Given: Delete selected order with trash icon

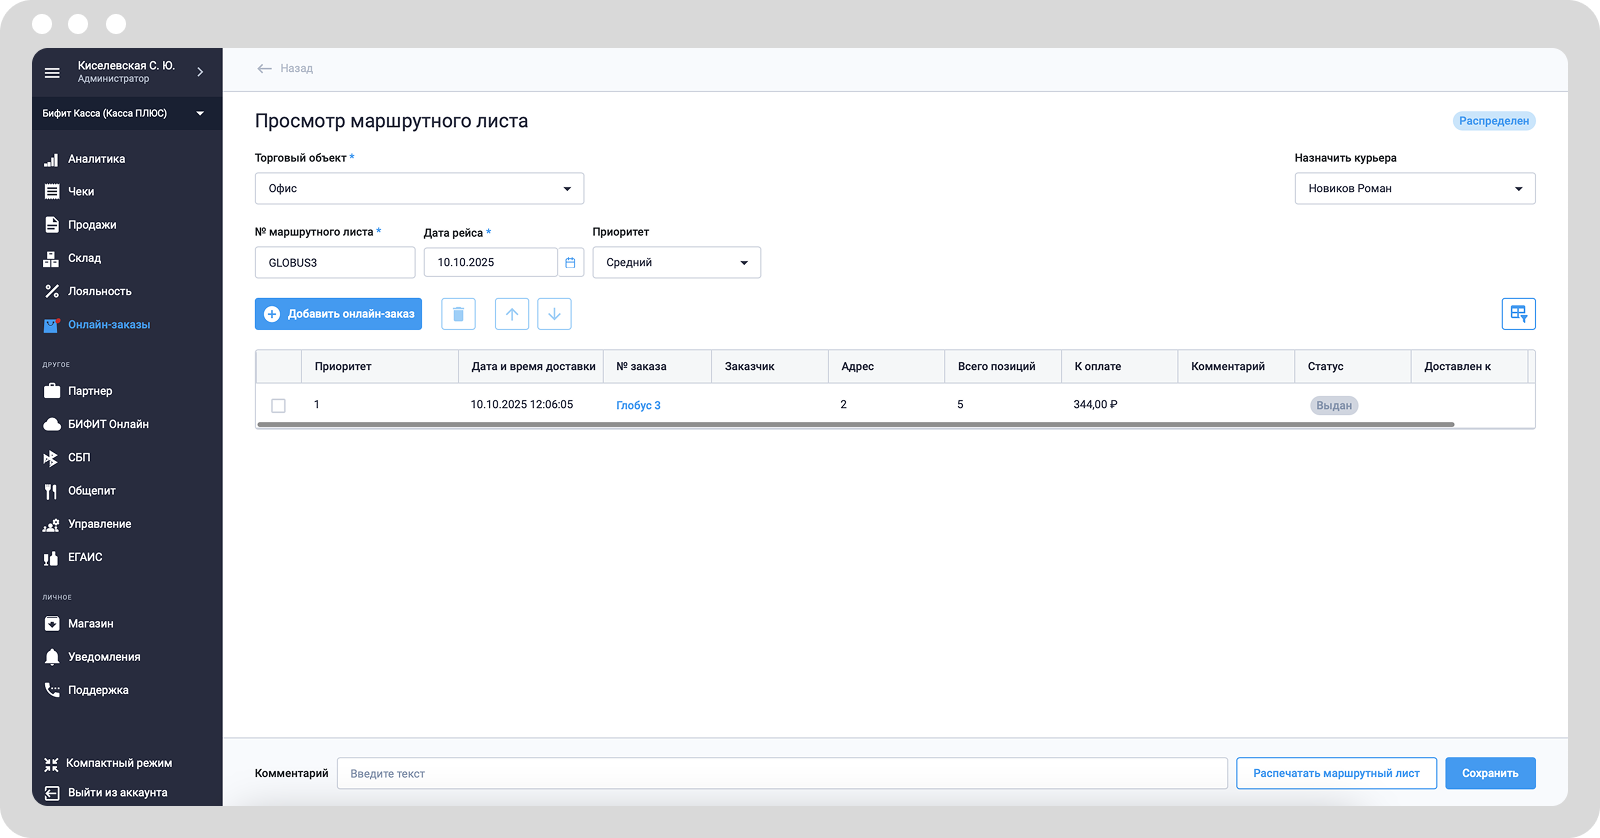Looking at the screenshot, I should 458,314.
